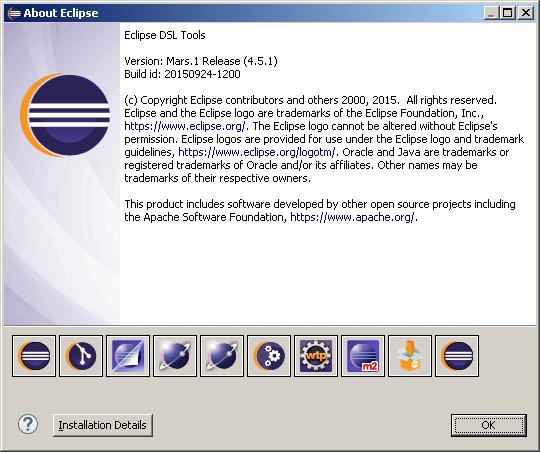Click the 'Version: Mars.1 Release (4.5.1)' text
The image size is (540, 452).
[201, 61]
